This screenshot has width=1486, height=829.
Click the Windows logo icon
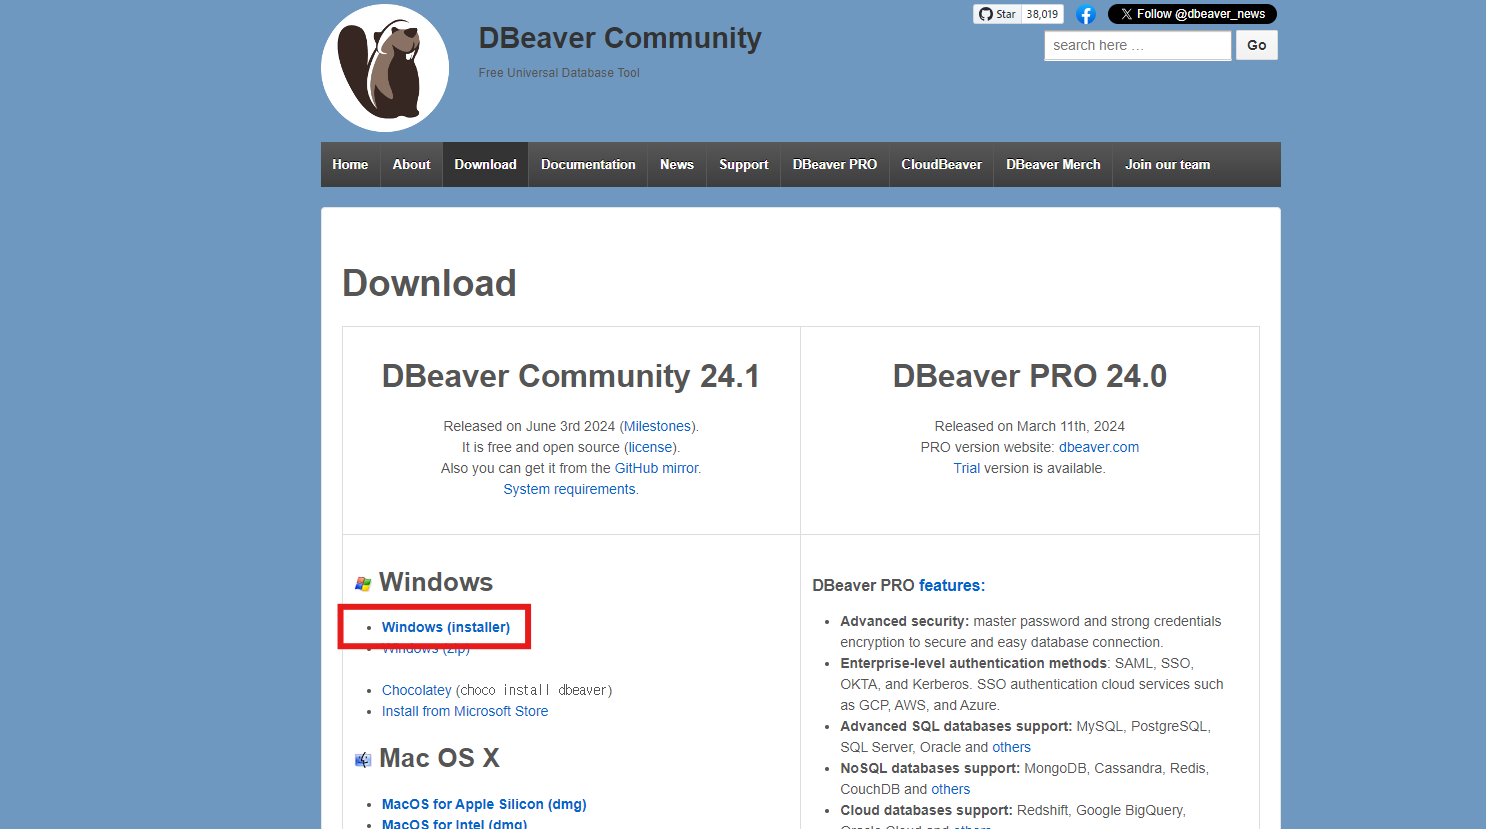pos(363,584)
